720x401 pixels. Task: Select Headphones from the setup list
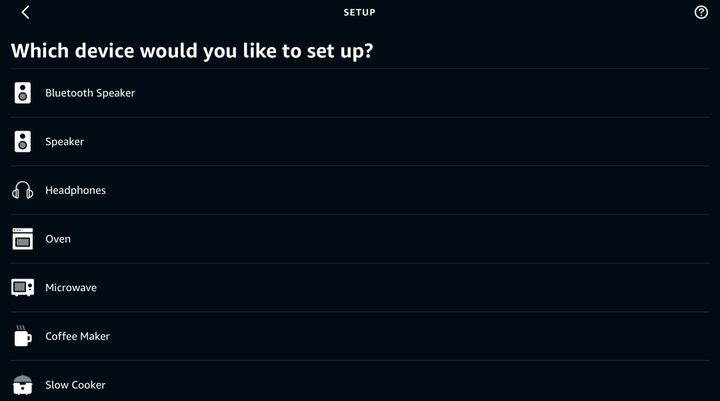click(75, 190)
